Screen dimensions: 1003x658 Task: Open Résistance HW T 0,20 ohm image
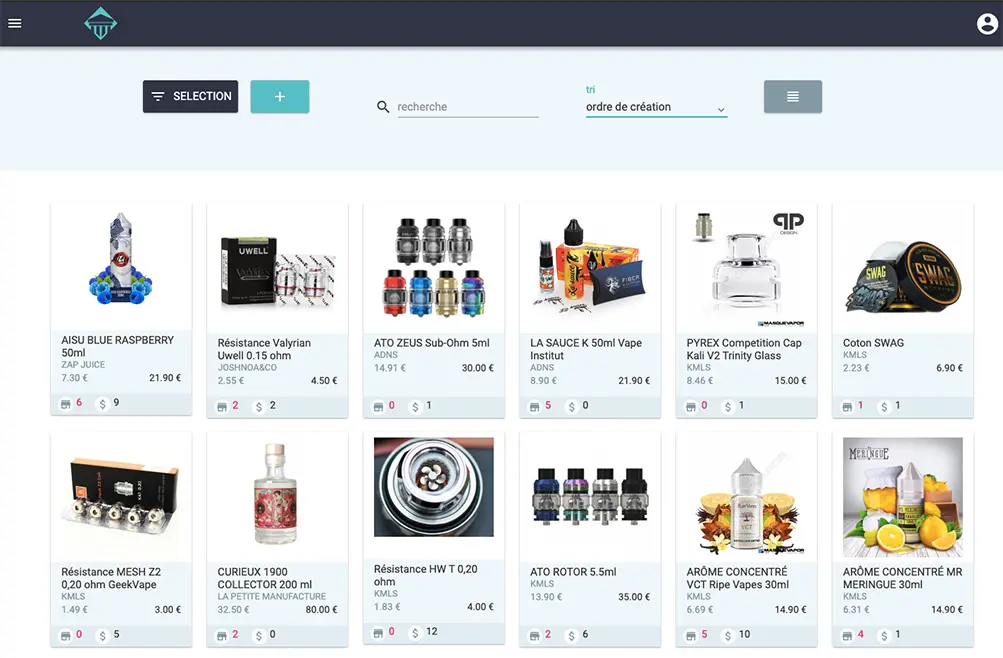coord(434,487)
